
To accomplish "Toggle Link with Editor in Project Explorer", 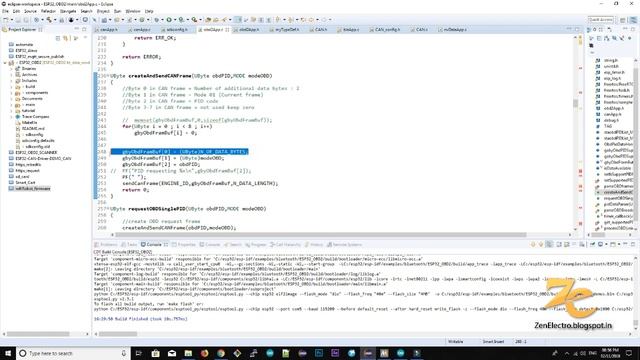I will click(65, 38).
